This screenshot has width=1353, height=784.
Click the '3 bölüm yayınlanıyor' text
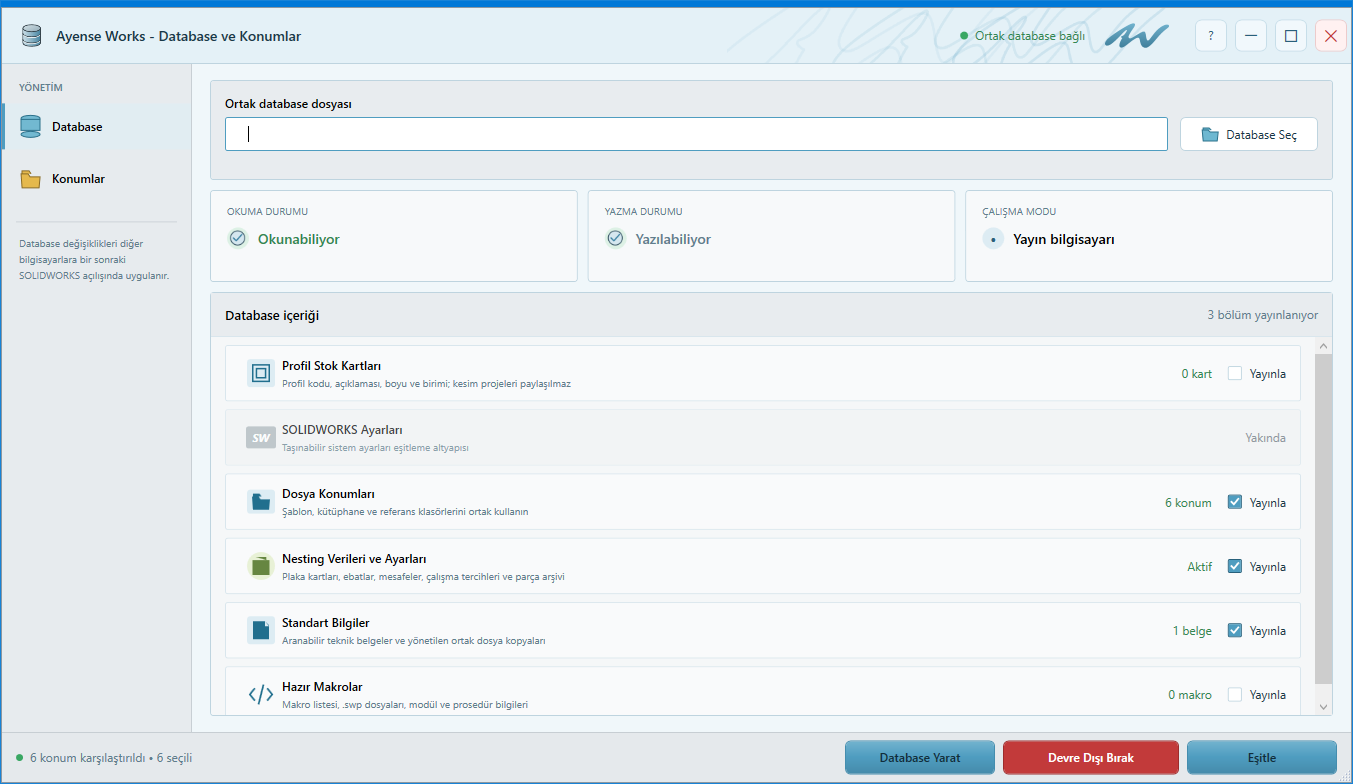pos(1262,315)
